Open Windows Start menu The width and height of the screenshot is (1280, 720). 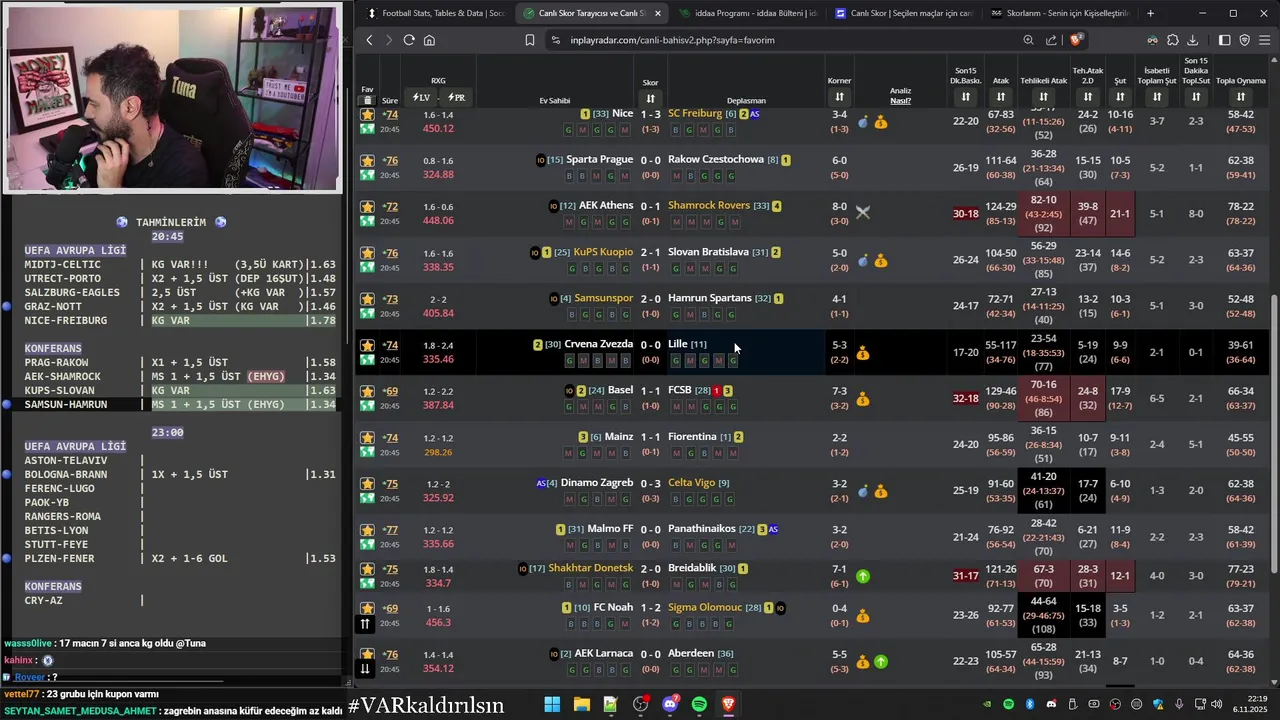552,705
